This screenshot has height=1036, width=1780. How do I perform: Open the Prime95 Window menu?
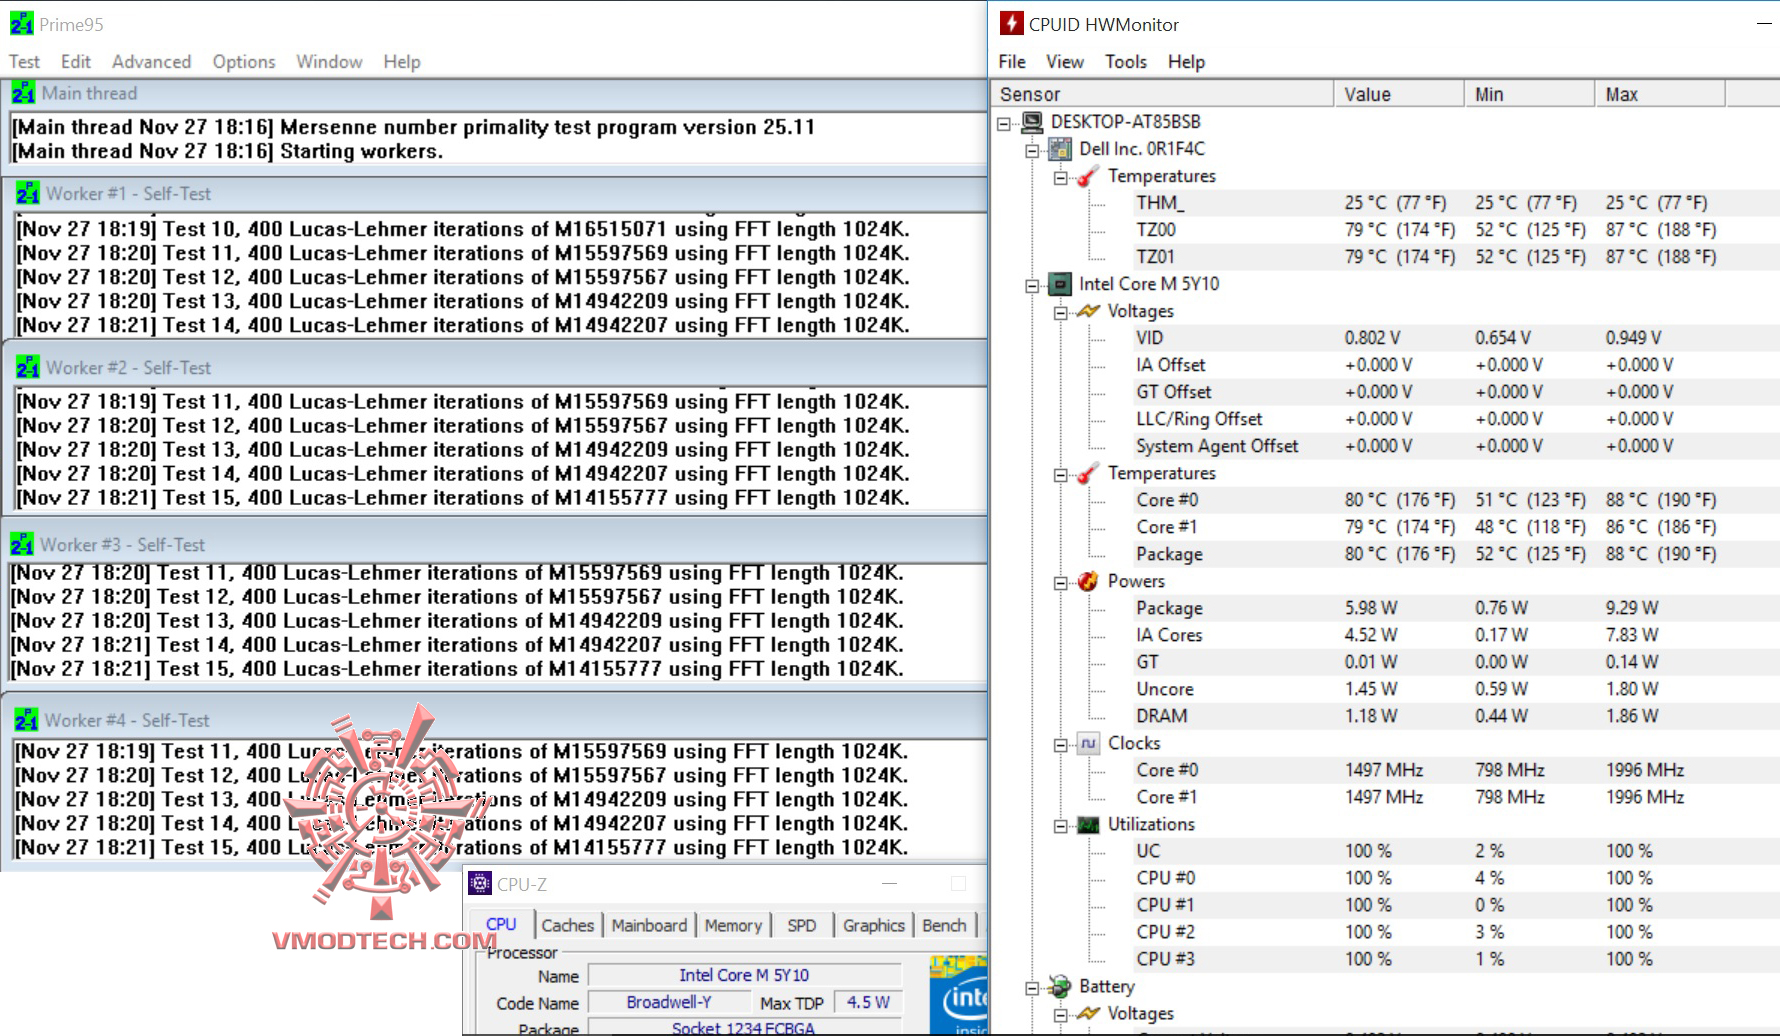[329, 62]
